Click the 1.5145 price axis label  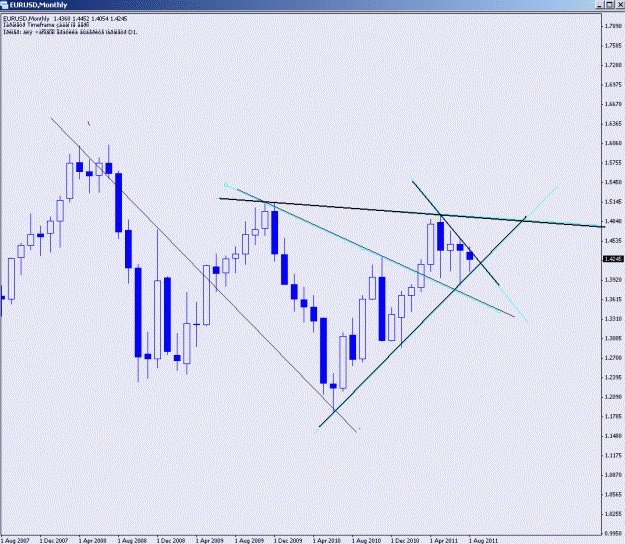pos(614,202)
